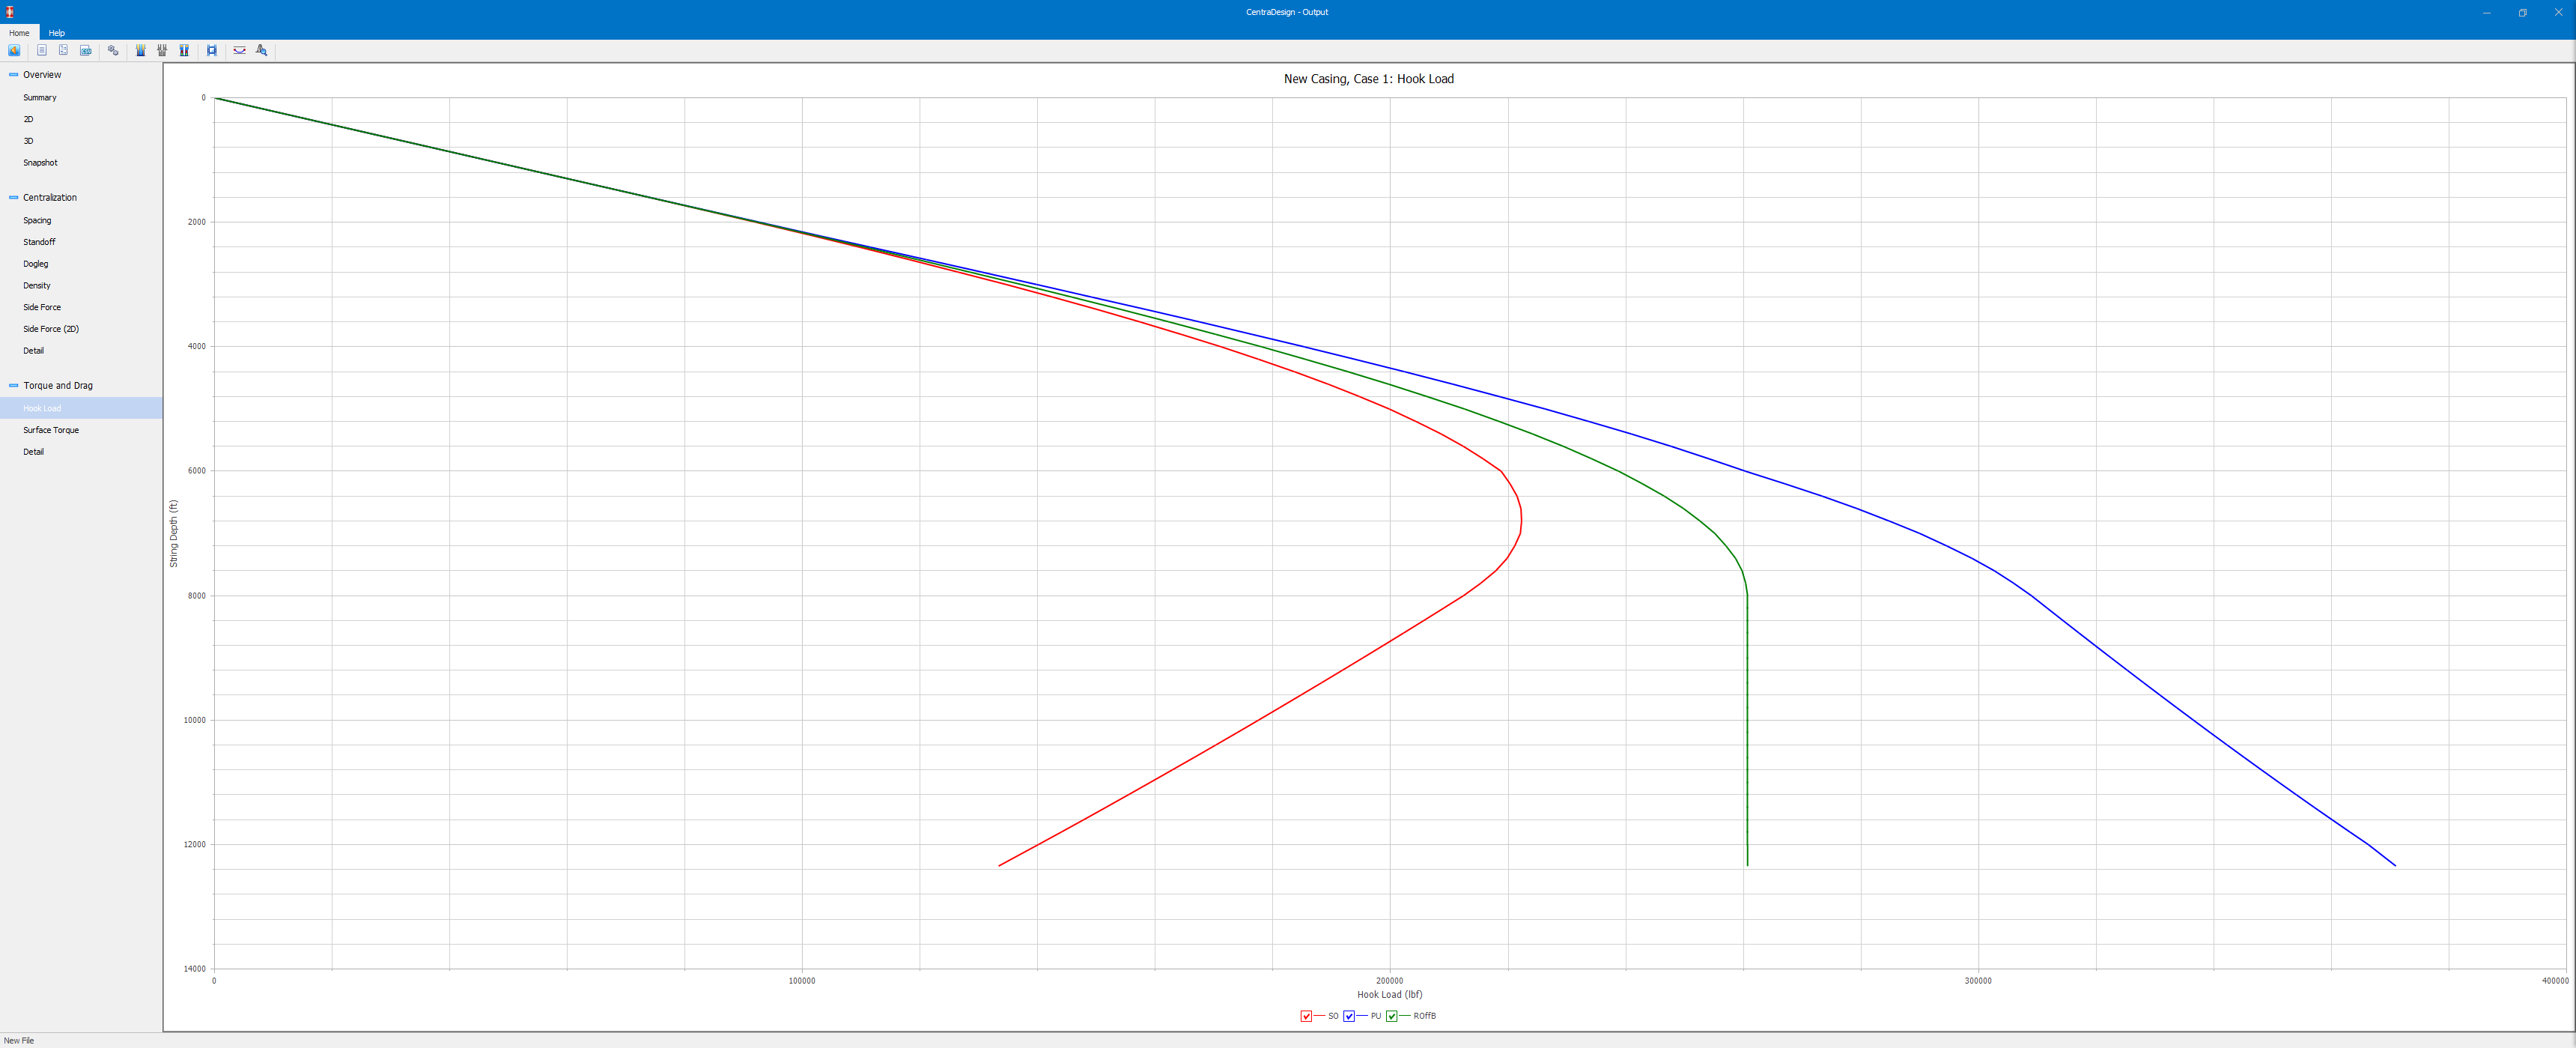Viewport: 2576px width, 1048px height.
Task: Open settings via the gears icon
Action: [113, 50]
